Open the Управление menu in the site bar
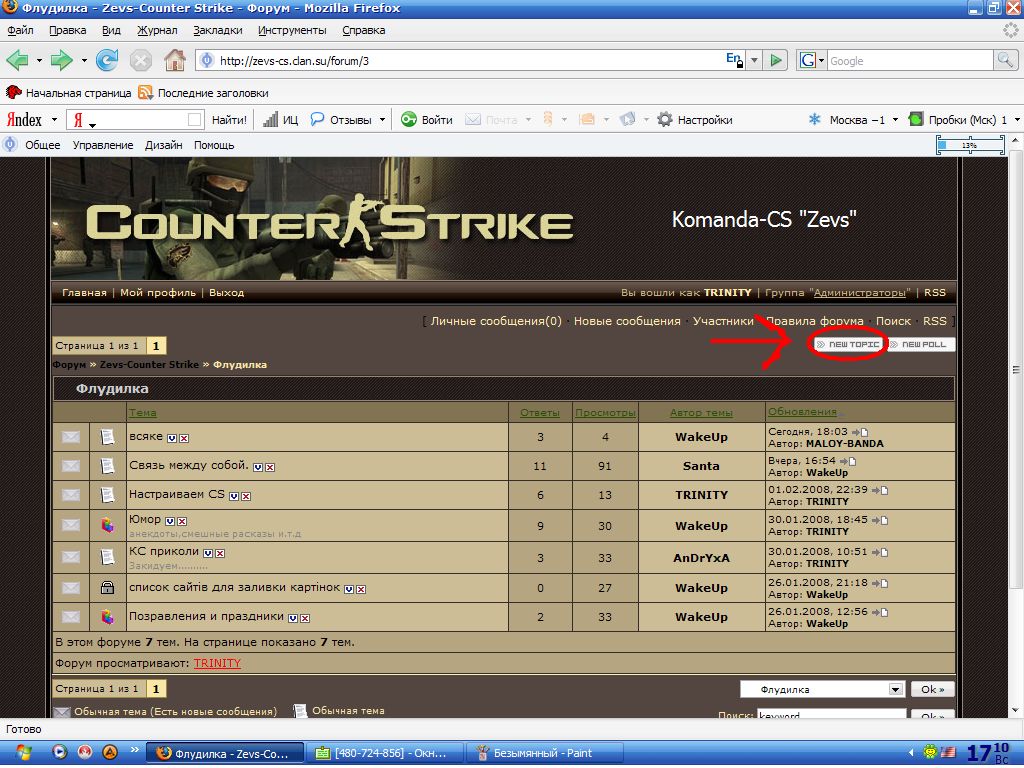This screenshot has width=1024, height=768. point(103,145)
